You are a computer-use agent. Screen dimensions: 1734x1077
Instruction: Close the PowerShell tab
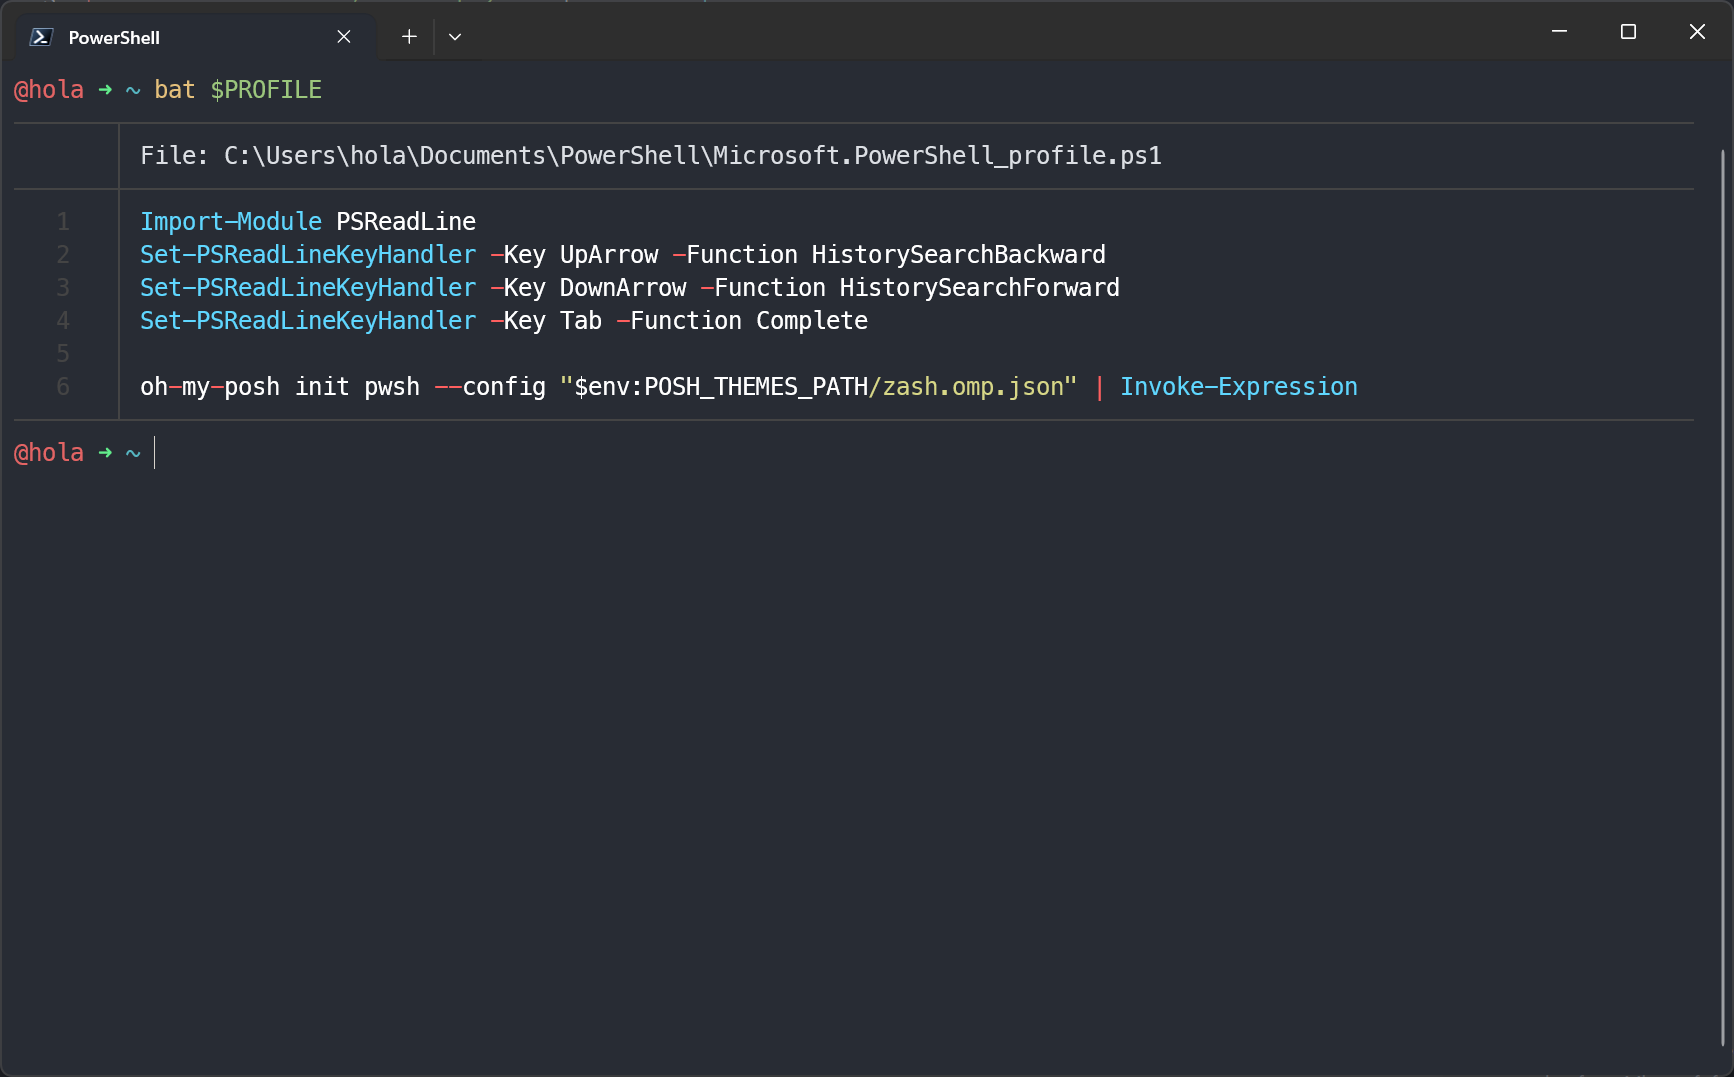coord(344,37)
